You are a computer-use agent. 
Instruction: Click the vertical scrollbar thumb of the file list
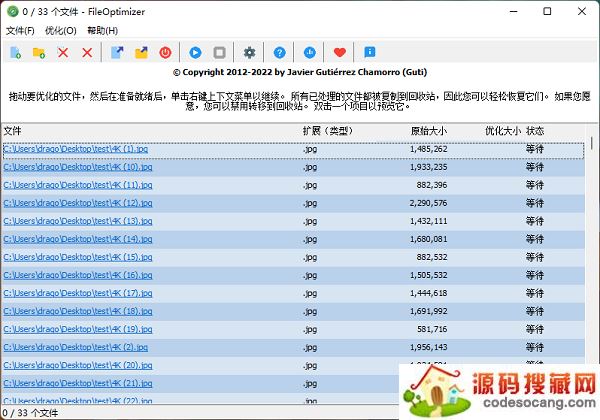point(592,143)
